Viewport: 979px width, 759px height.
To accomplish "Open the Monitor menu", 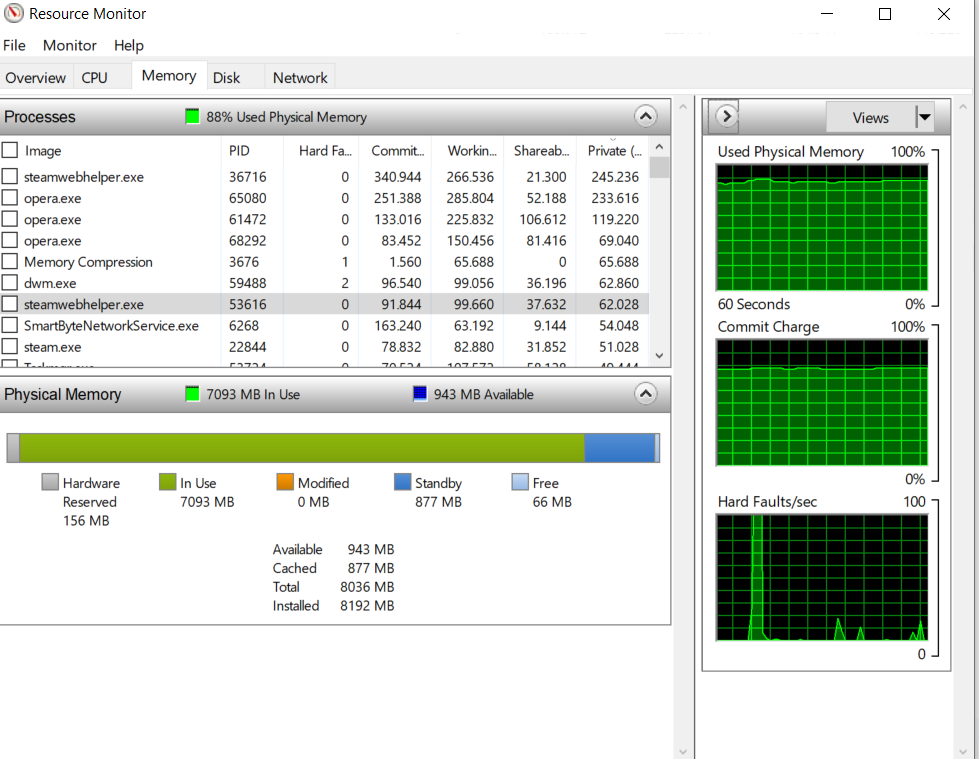I will pos(70,46).
